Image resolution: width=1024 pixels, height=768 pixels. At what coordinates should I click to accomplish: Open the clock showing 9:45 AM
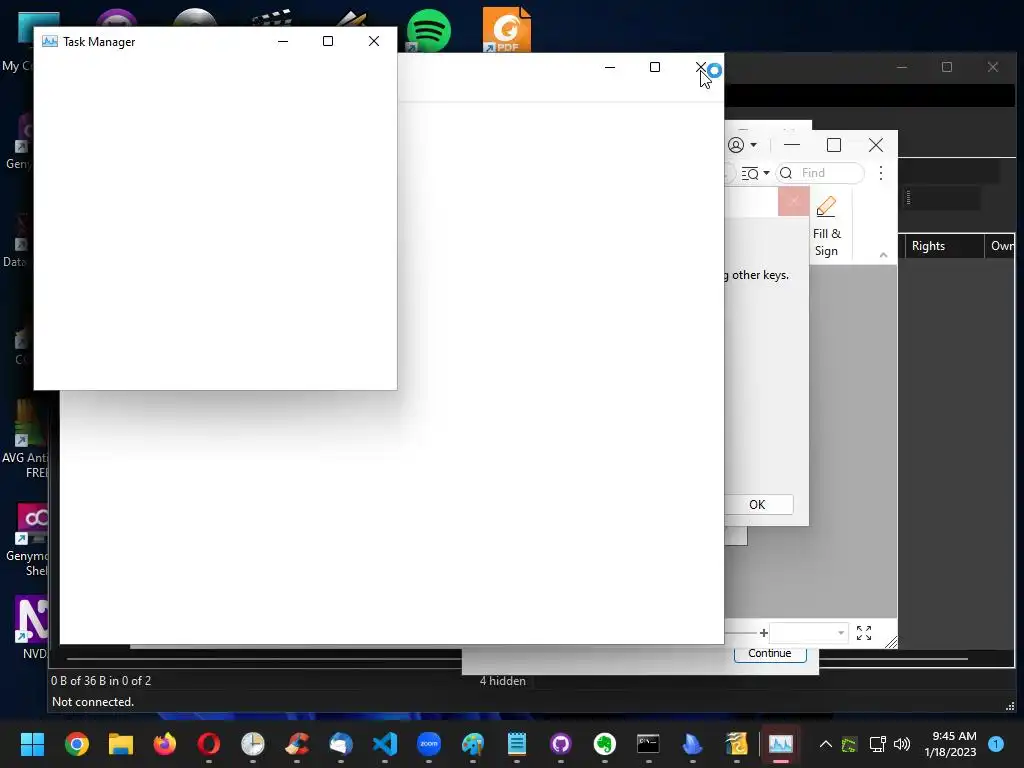click(x=951, y=744)
